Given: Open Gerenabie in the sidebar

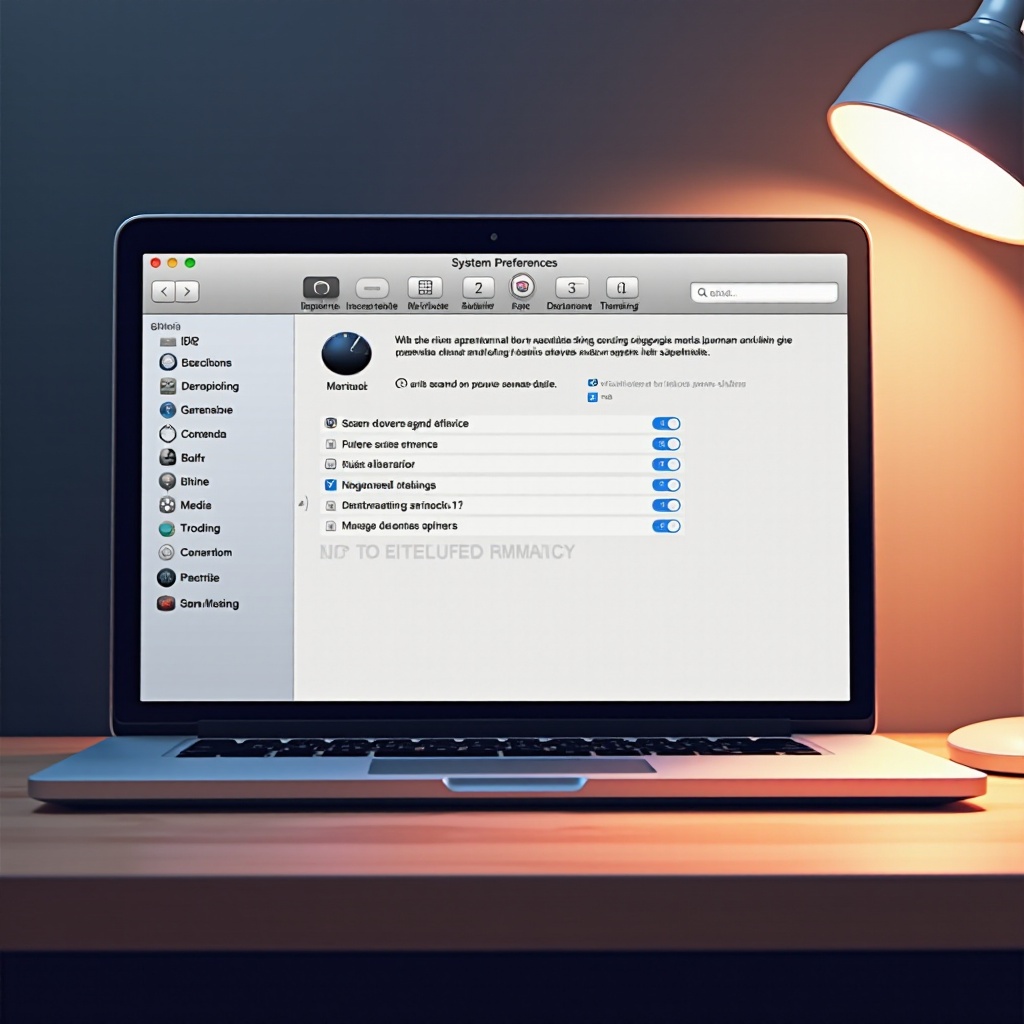Looking at the screenshot, I should pos(196,409).
